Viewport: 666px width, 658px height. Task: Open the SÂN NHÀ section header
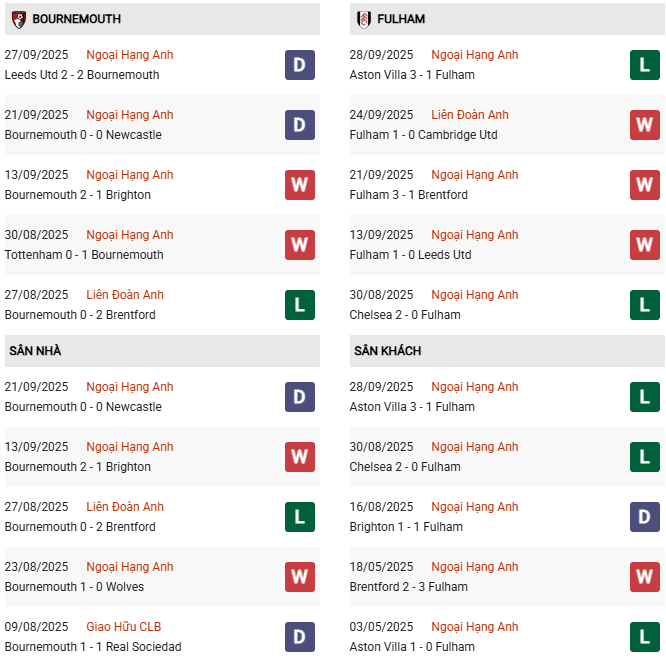[x=35, y=351]
